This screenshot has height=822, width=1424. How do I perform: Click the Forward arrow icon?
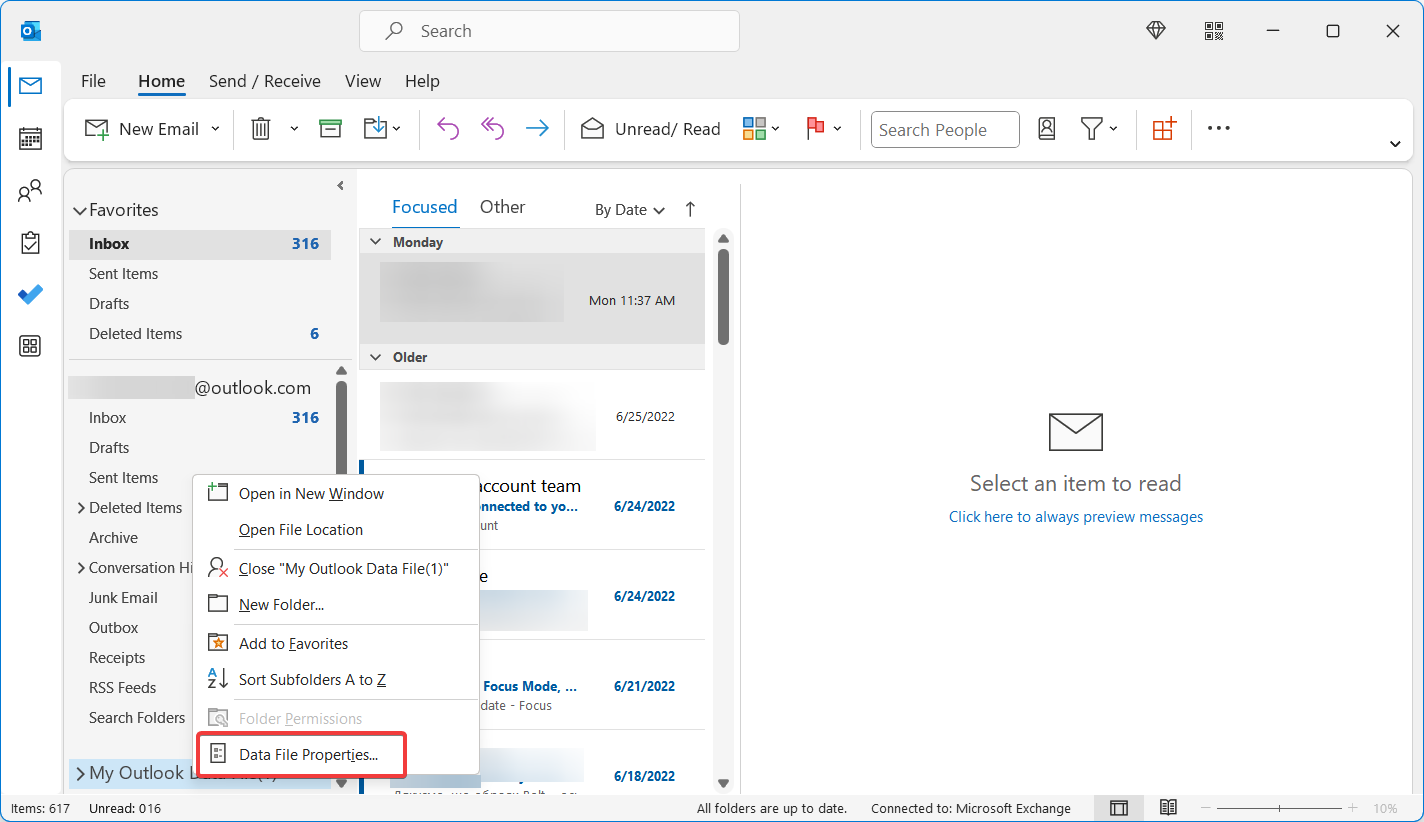[x=537, y=129]
